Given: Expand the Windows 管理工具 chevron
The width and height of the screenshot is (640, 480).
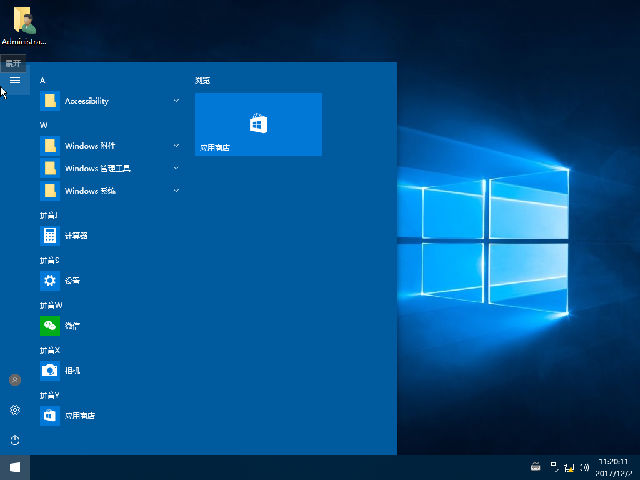Looking at the screenshot, I should tap(176, 168).
